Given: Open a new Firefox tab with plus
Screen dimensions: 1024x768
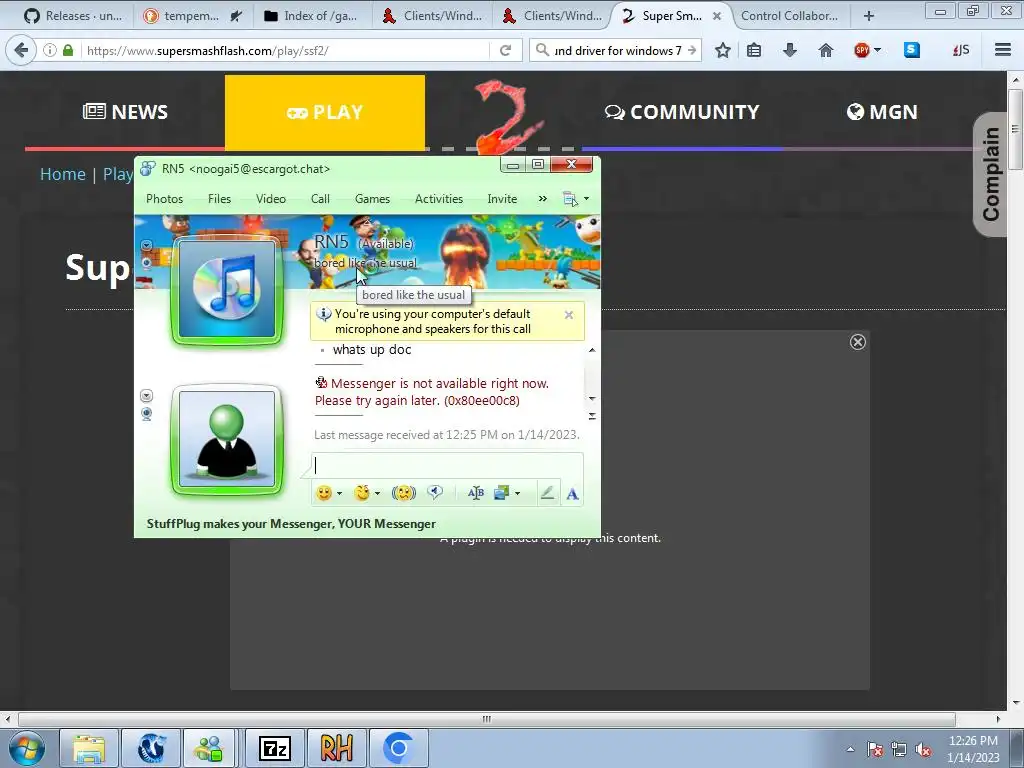Looking at the screenshot, I should pyautogui.click(x=869, y=16).
